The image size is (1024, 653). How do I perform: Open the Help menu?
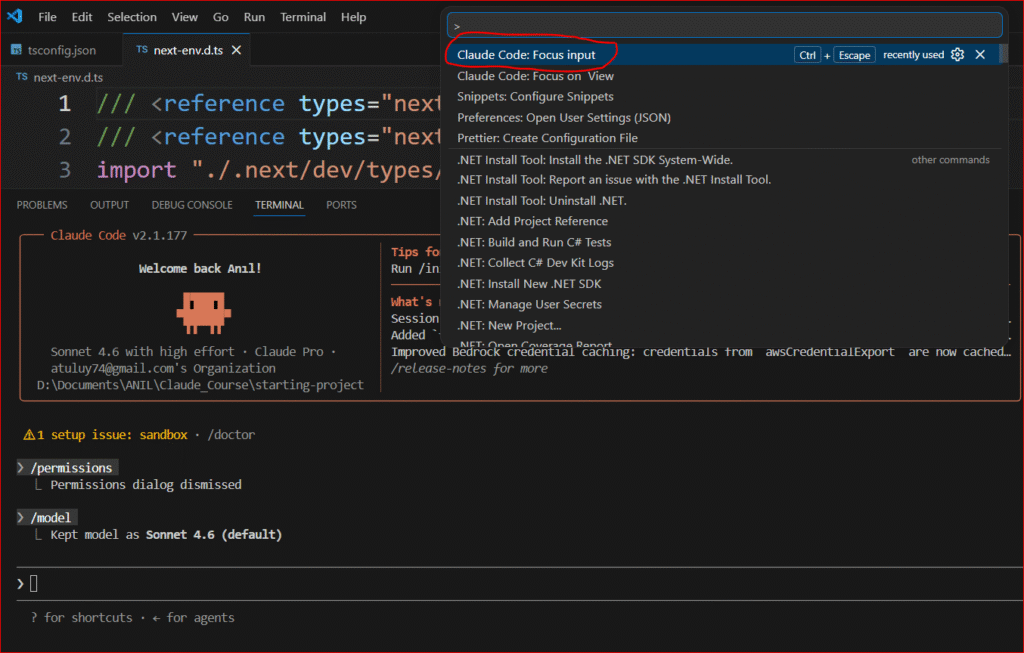tap(353, 17)
